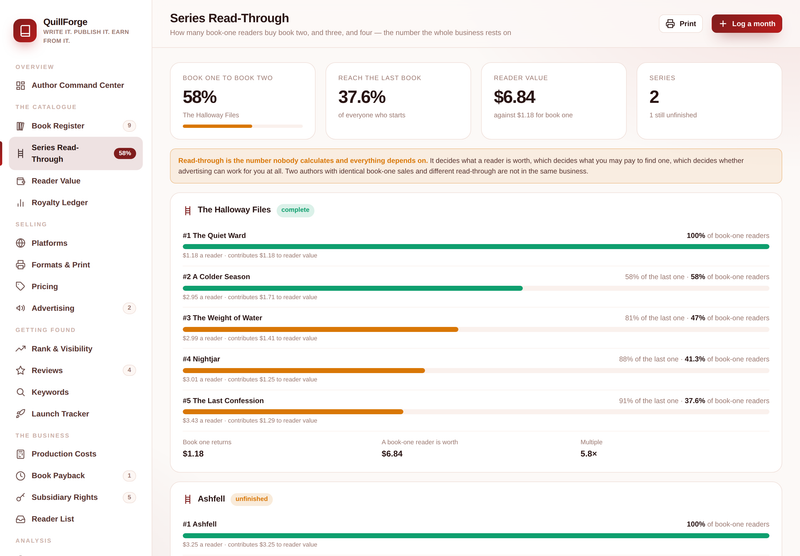Viewport: 800px width, 556px height.
Task: Click the Subsidiary Rights key icon
Action: (20, 497)
